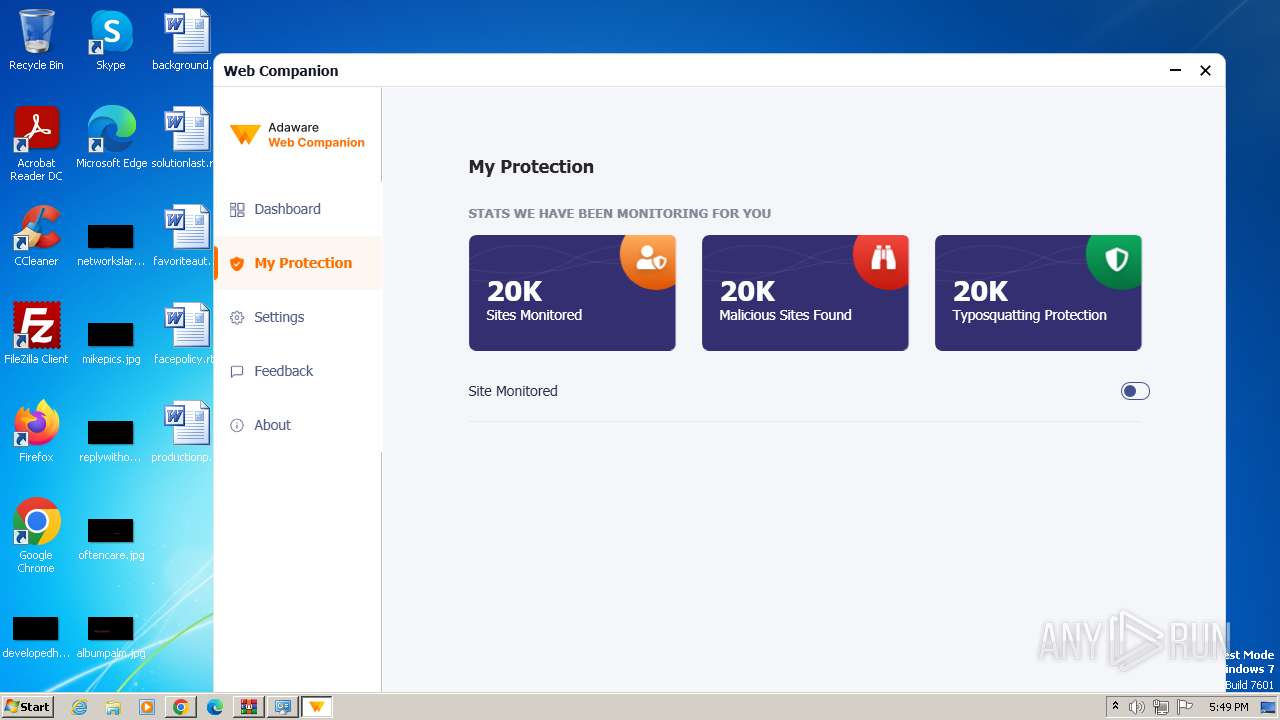The width and height of the screenshot is (1280, 720).
Task: Click the network tray icon
Action: (1161, 707)
